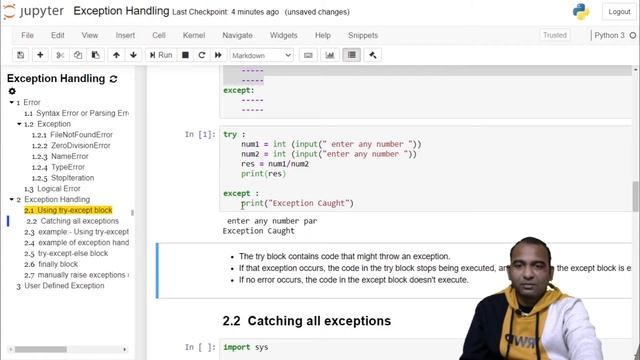Viewport: 640px width, 360px height.
Task: Open the cell type Markdown dropdown
Action: click(262, 55)
